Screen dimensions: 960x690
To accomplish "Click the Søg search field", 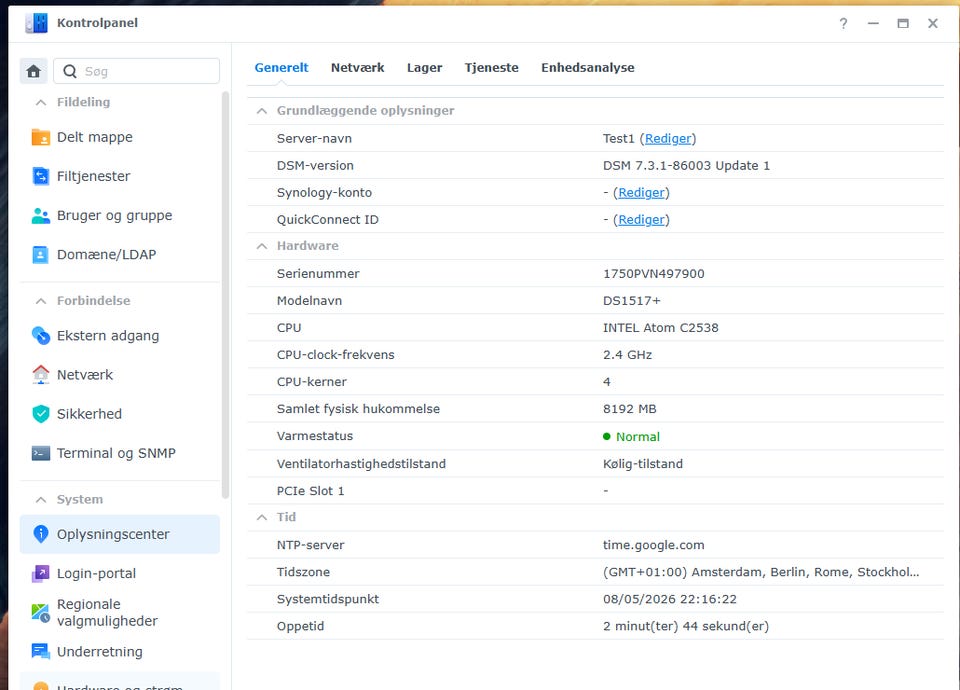I will (137, 71).
